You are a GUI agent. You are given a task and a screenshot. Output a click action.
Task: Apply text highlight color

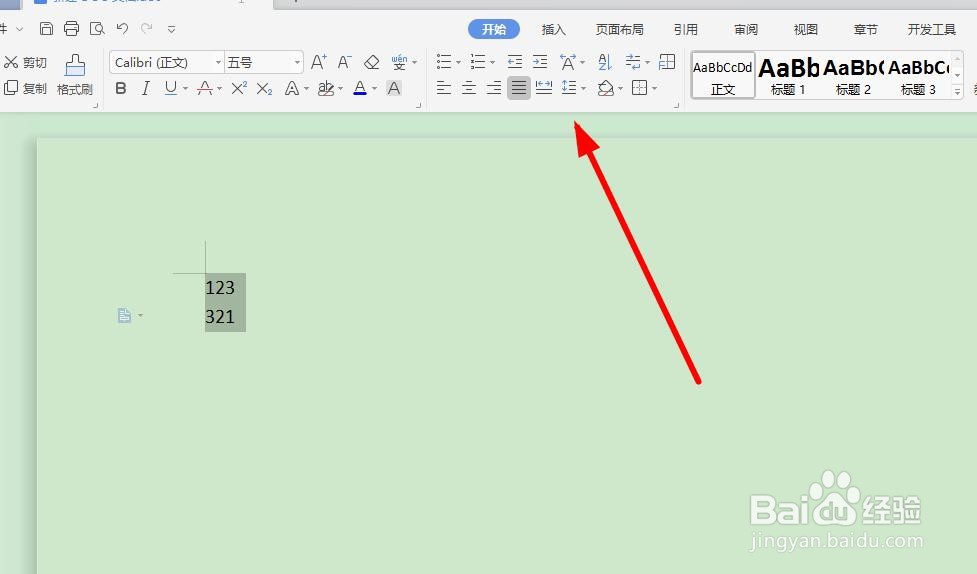(326, 88)
